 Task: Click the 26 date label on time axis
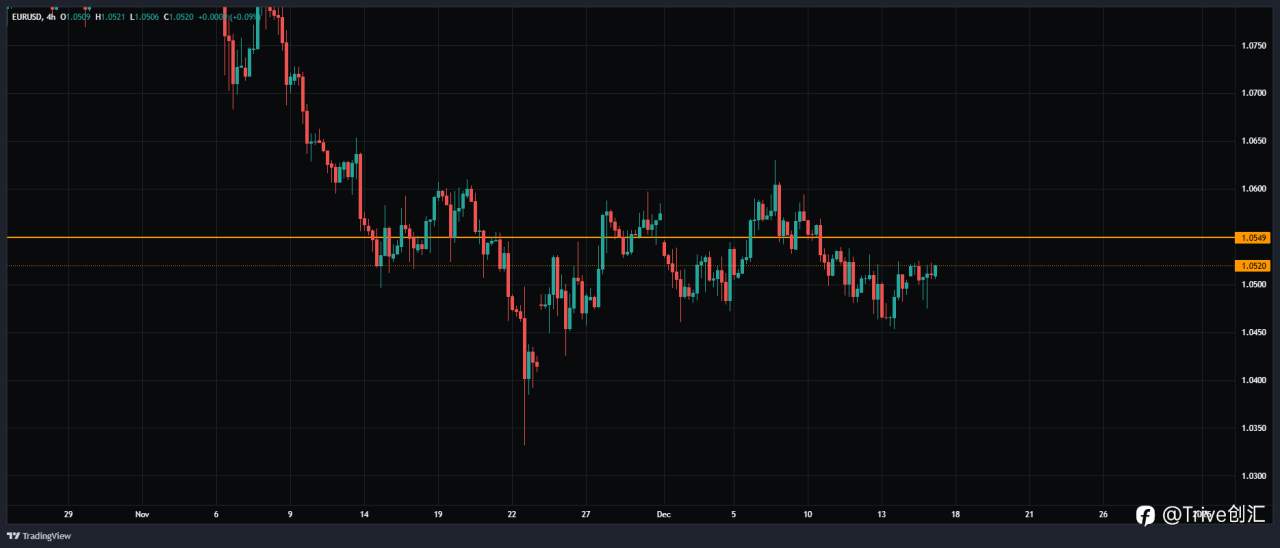tap(1103, 514)
